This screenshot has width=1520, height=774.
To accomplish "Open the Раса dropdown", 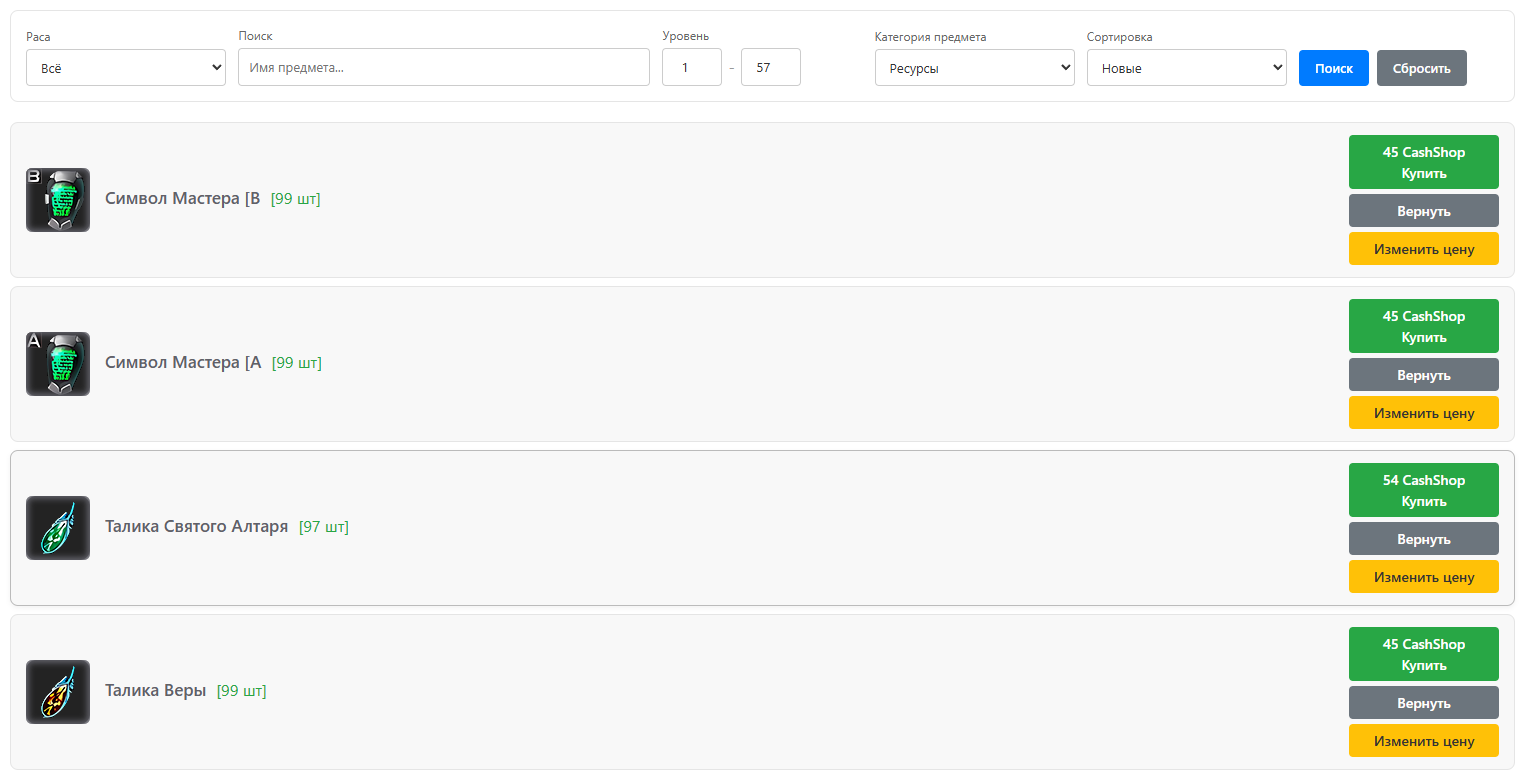I will point(126,68).
